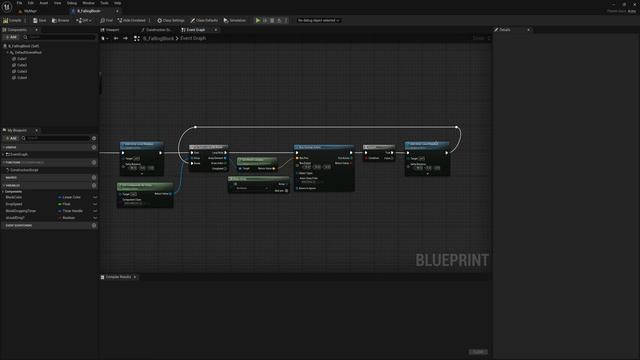Open Class Settings

[171, 20]
